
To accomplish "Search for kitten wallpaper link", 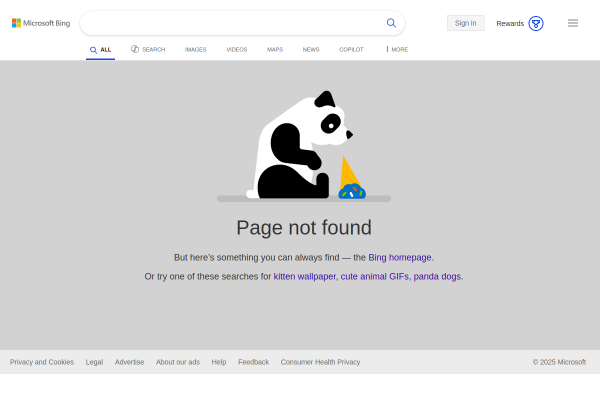I will click(x=305, y=276).
